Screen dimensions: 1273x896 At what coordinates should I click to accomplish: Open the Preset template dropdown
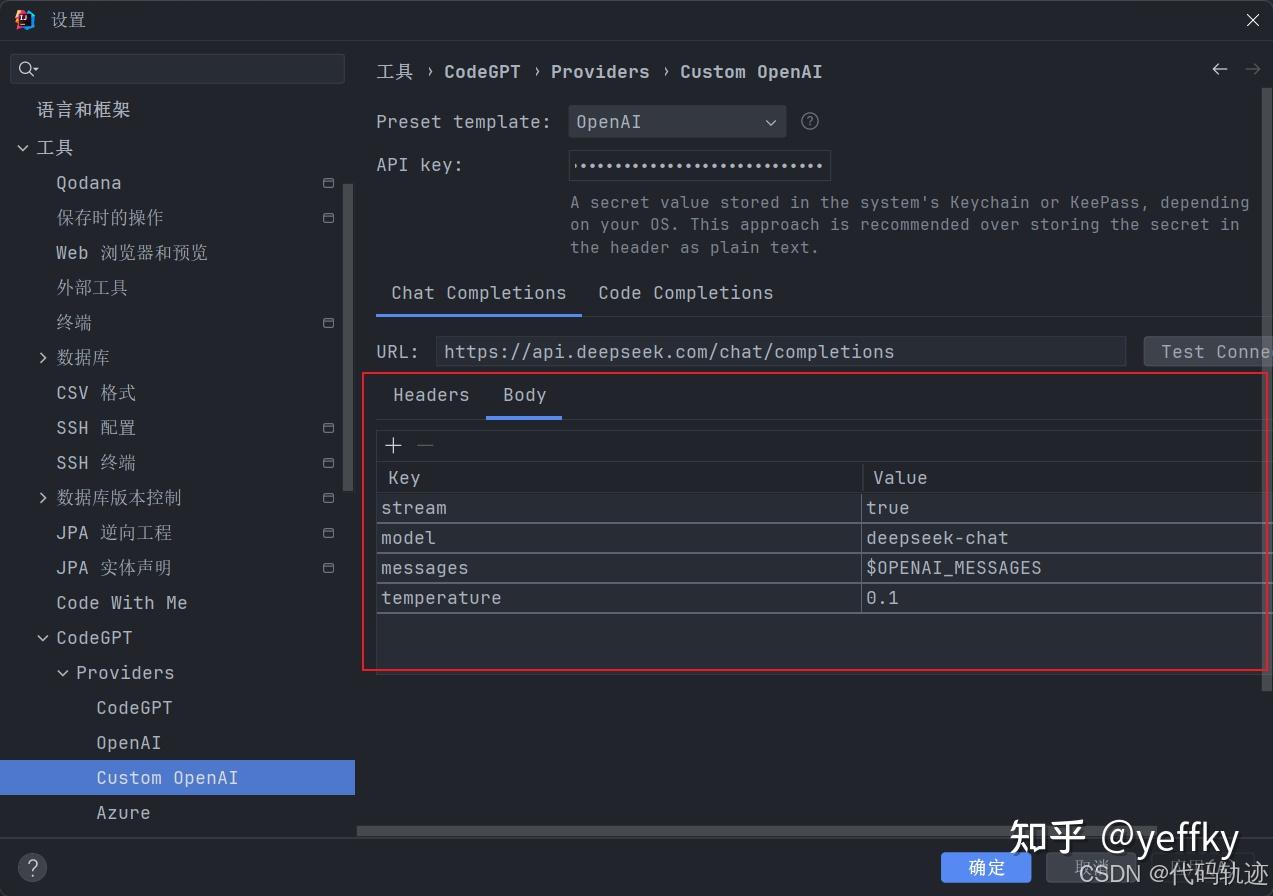tap(677, 121)
